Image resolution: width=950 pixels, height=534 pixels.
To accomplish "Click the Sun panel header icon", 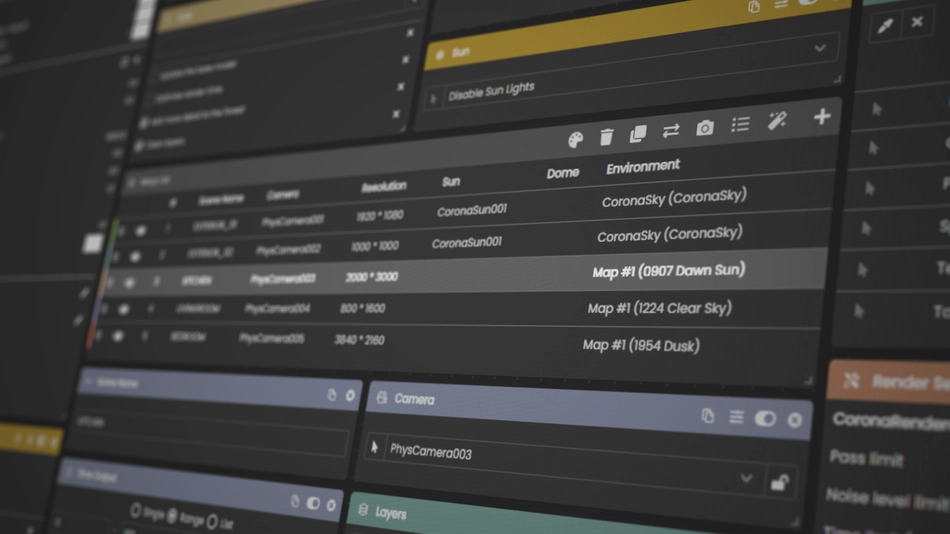I will click(x=440, y=55).
